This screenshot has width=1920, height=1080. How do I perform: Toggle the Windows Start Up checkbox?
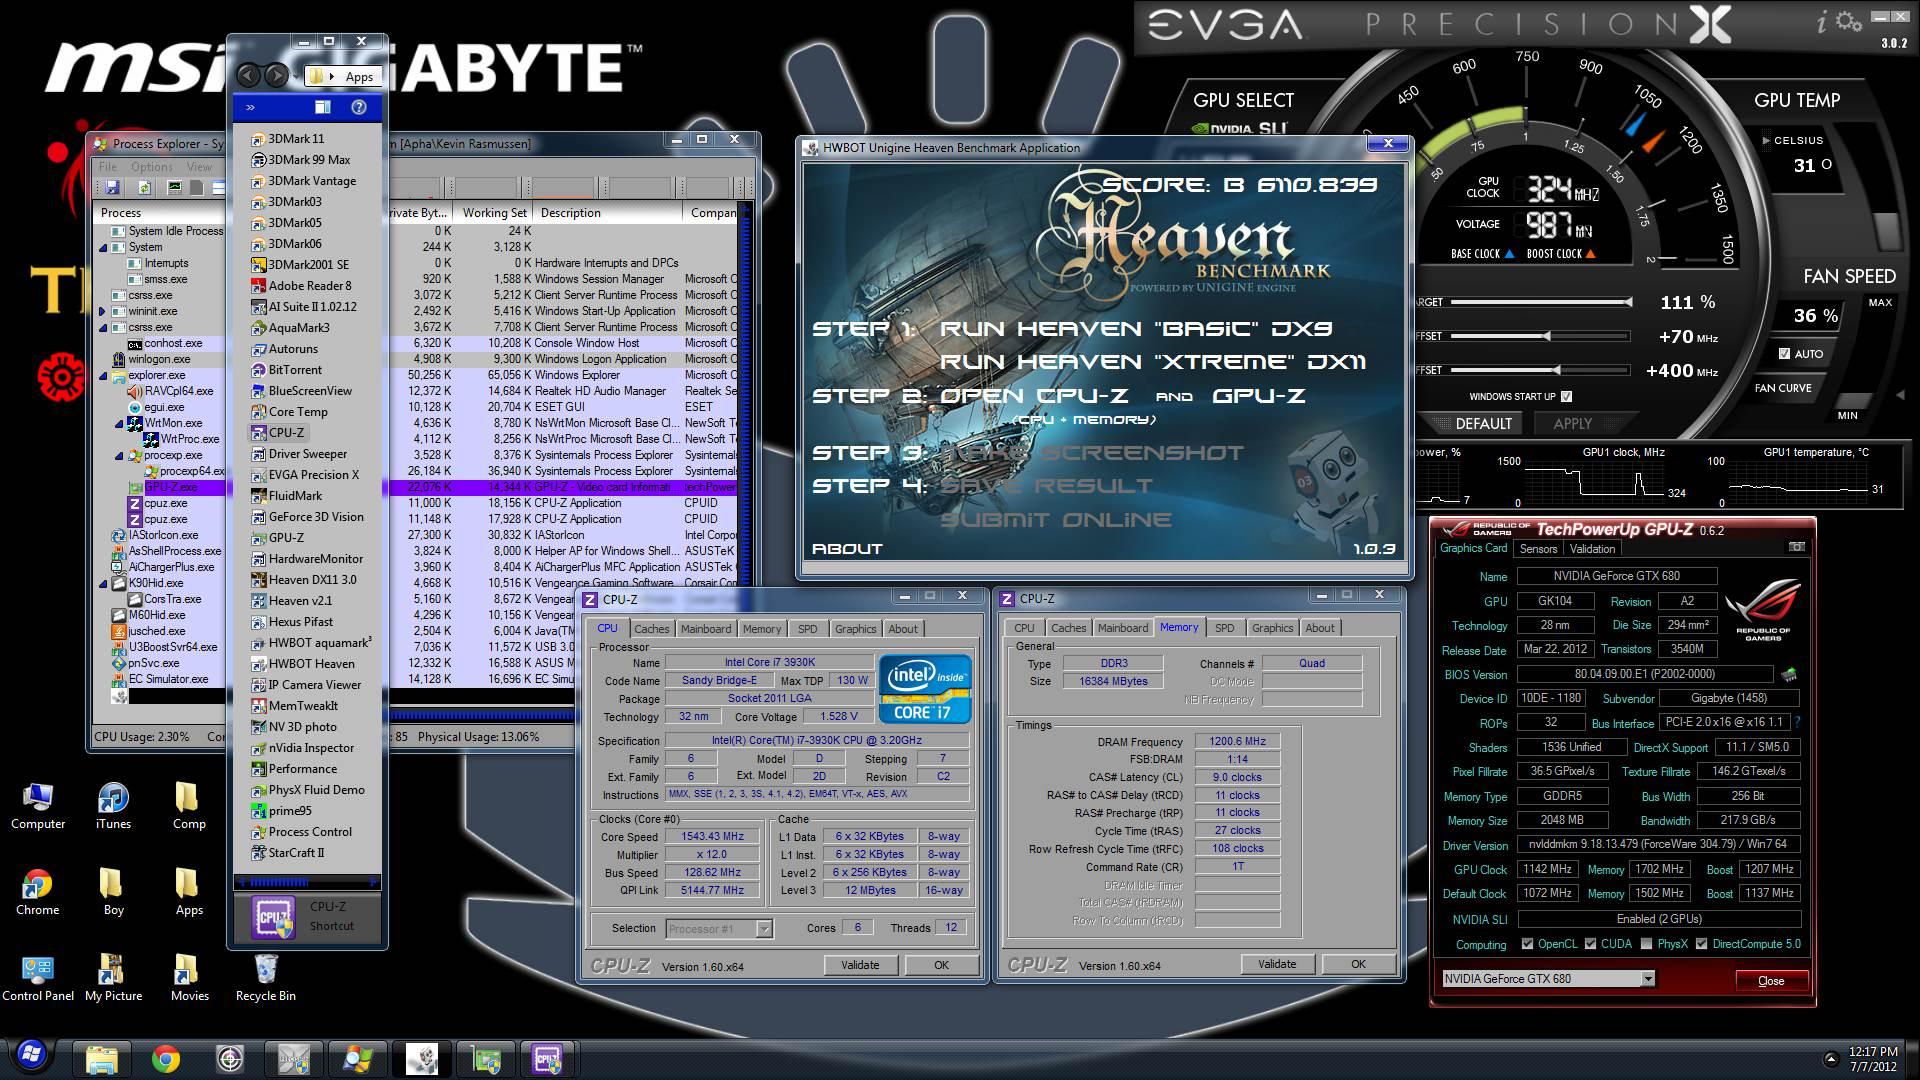(x=1566, y=396)
